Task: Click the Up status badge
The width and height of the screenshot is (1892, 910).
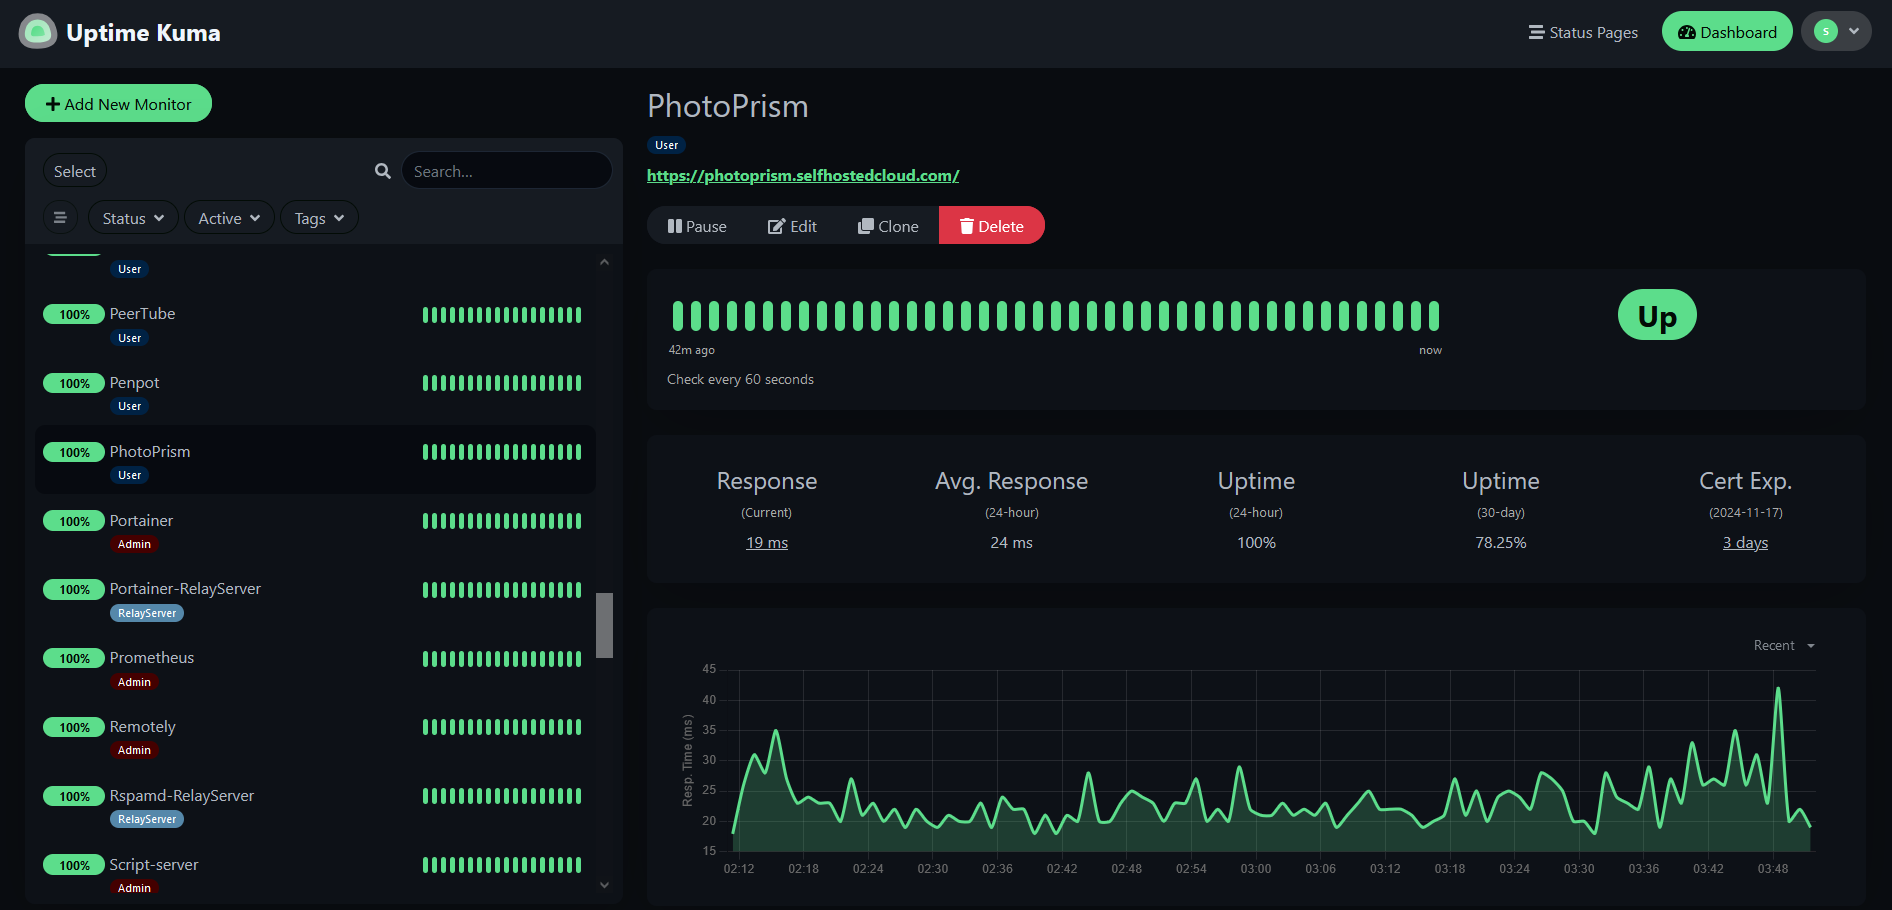Action: coord(1657,315)
